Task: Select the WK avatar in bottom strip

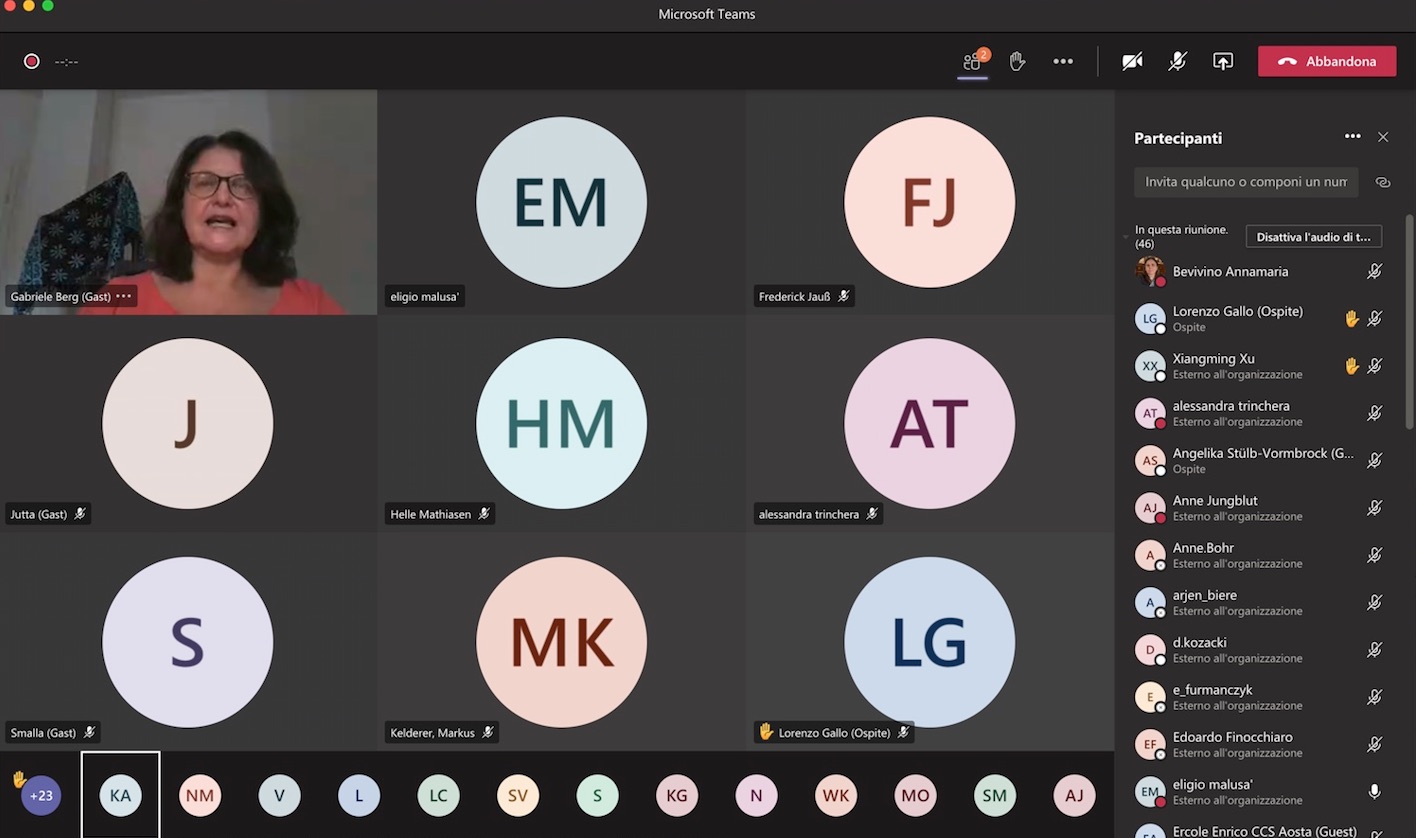Action: (836, 796)
